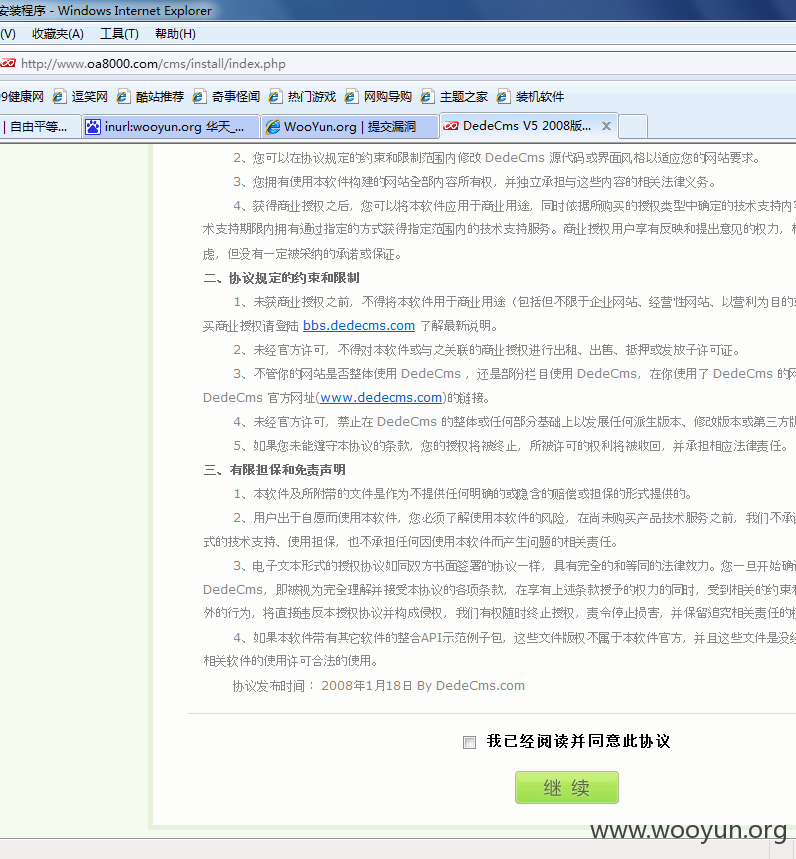Screen dimensions: 796x859
Task: Click the heading 二、协议规定的约束和限制
Action: tap(282, 278)
